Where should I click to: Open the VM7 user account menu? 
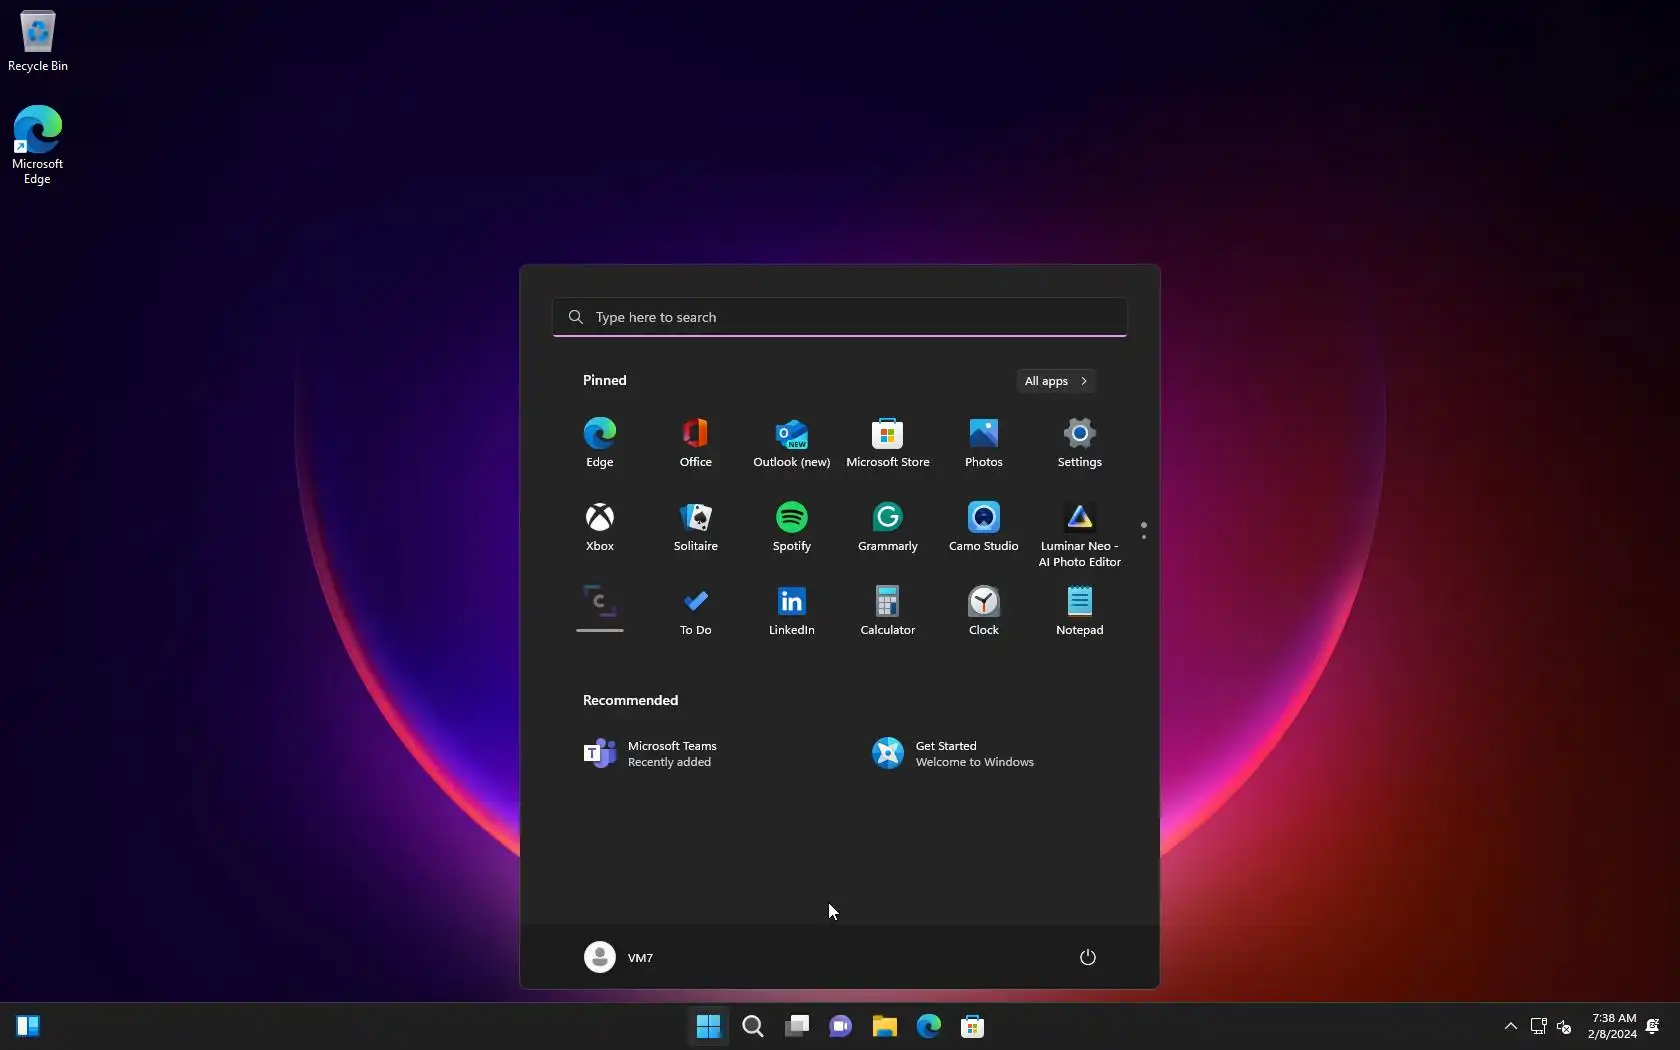pos(619,957)
